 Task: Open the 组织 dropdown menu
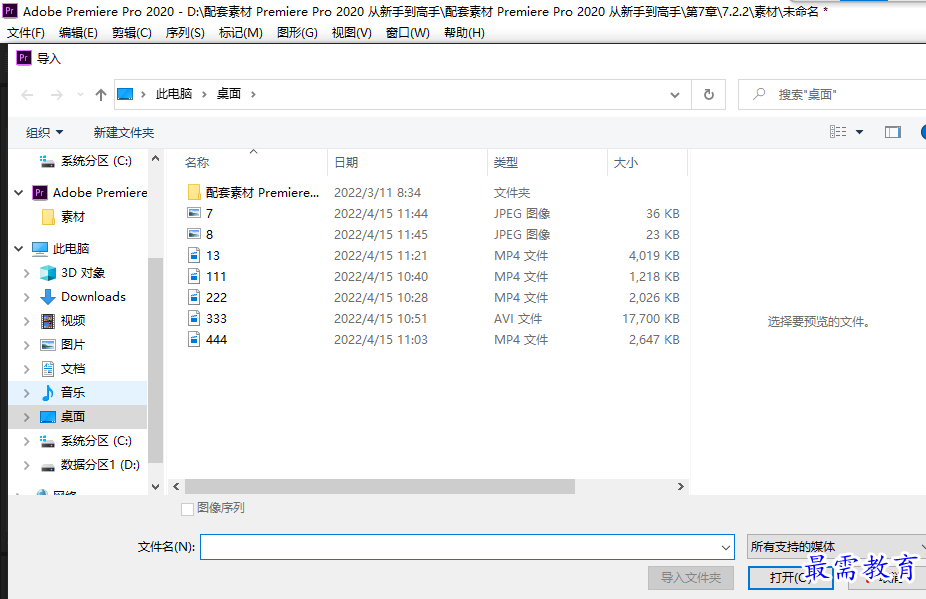point(44,132)
